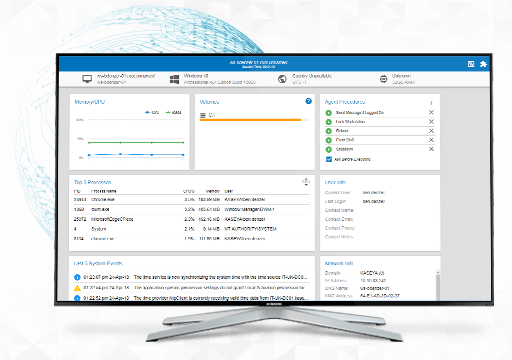
Task: Click the Windows 10 OS label in info bar
Action: click(x=196, y=76)
